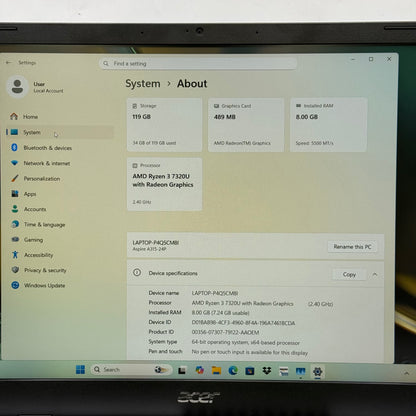
Task: Select the LAPTOP-P4Q5CMBI name in the rename bar
Action: tap(156, 242)
